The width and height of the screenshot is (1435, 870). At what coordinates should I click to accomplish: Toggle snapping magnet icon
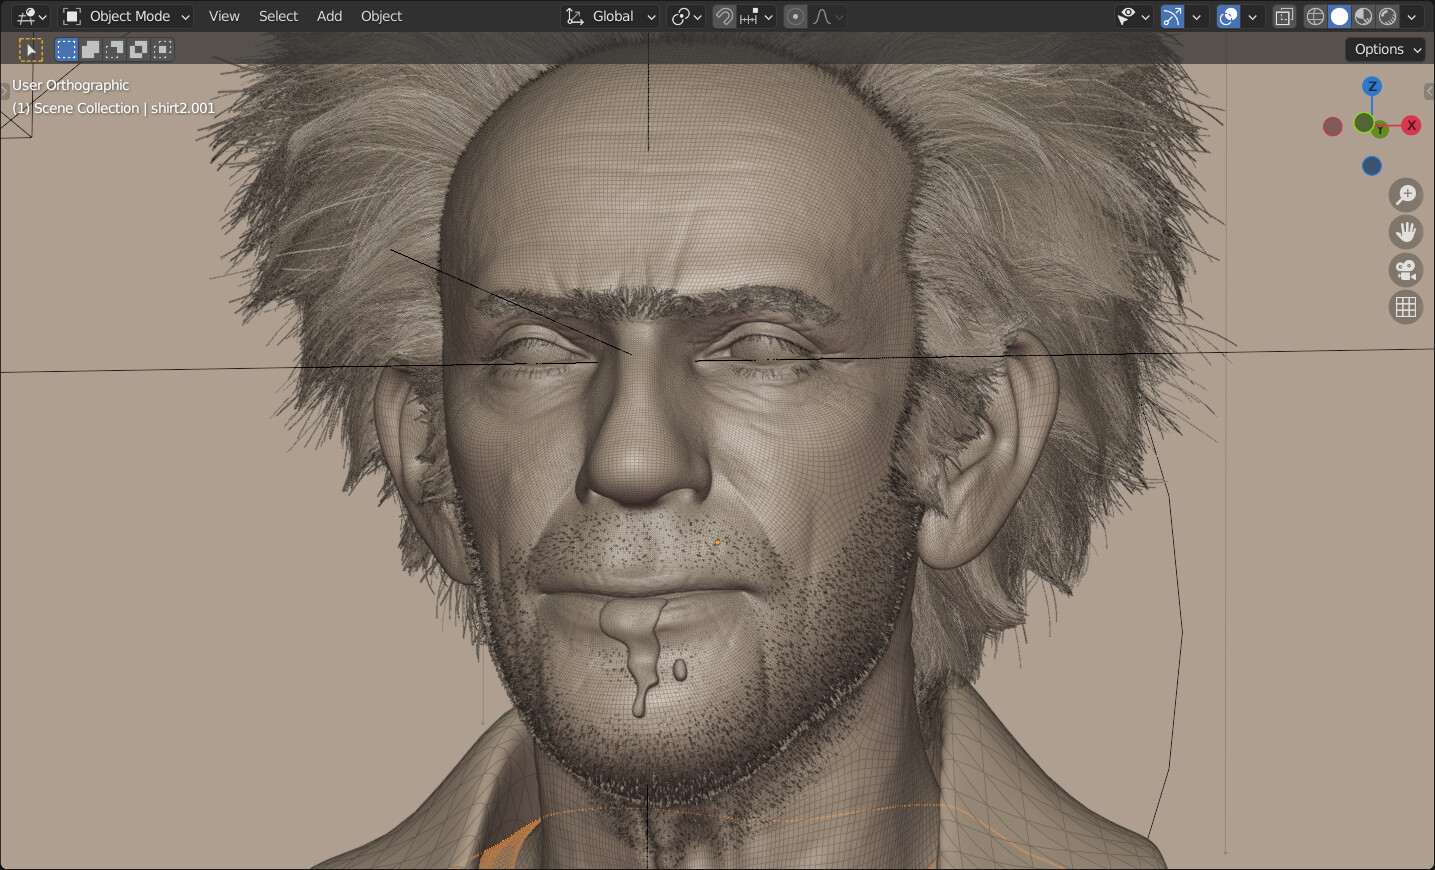724,16
